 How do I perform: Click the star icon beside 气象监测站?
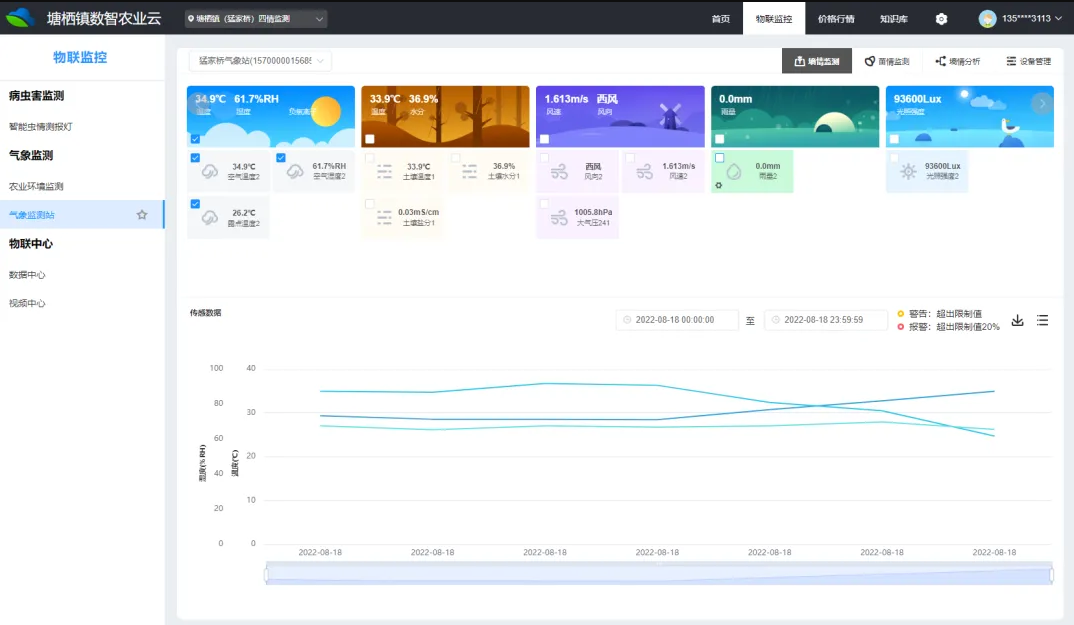click(x=142, y=215)
